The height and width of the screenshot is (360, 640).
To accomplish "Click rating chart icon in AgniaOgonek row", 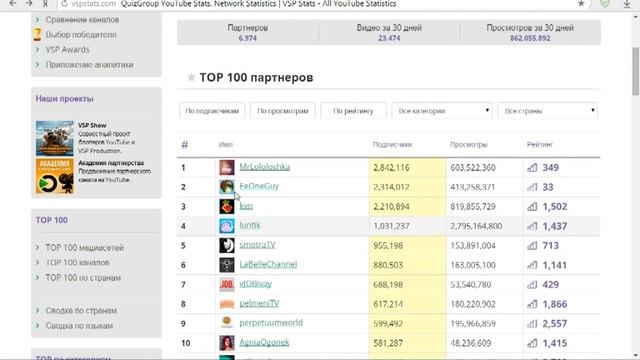I will pyautogui.click(x=532, y=343).
